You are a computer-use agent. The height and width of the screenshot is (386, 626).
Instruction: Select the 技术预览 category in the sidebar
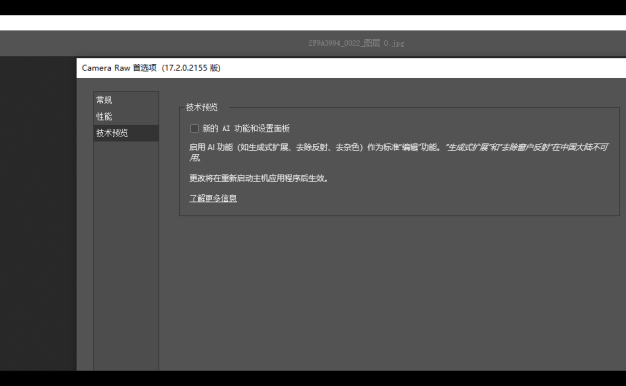[126, 133]
